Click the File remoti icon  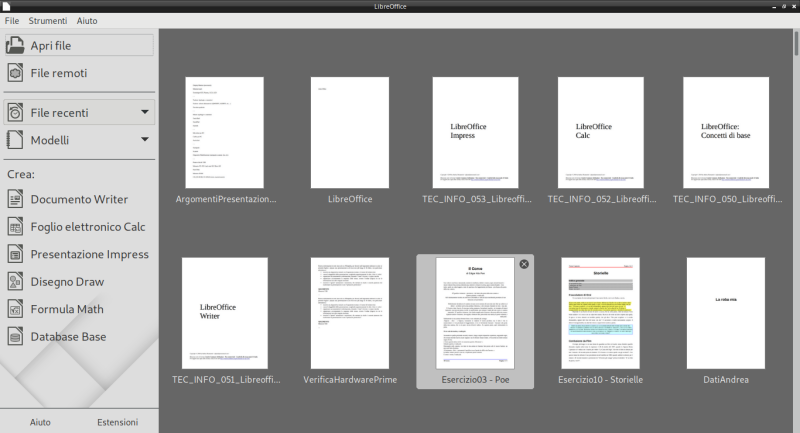click(x=16, y=73)
